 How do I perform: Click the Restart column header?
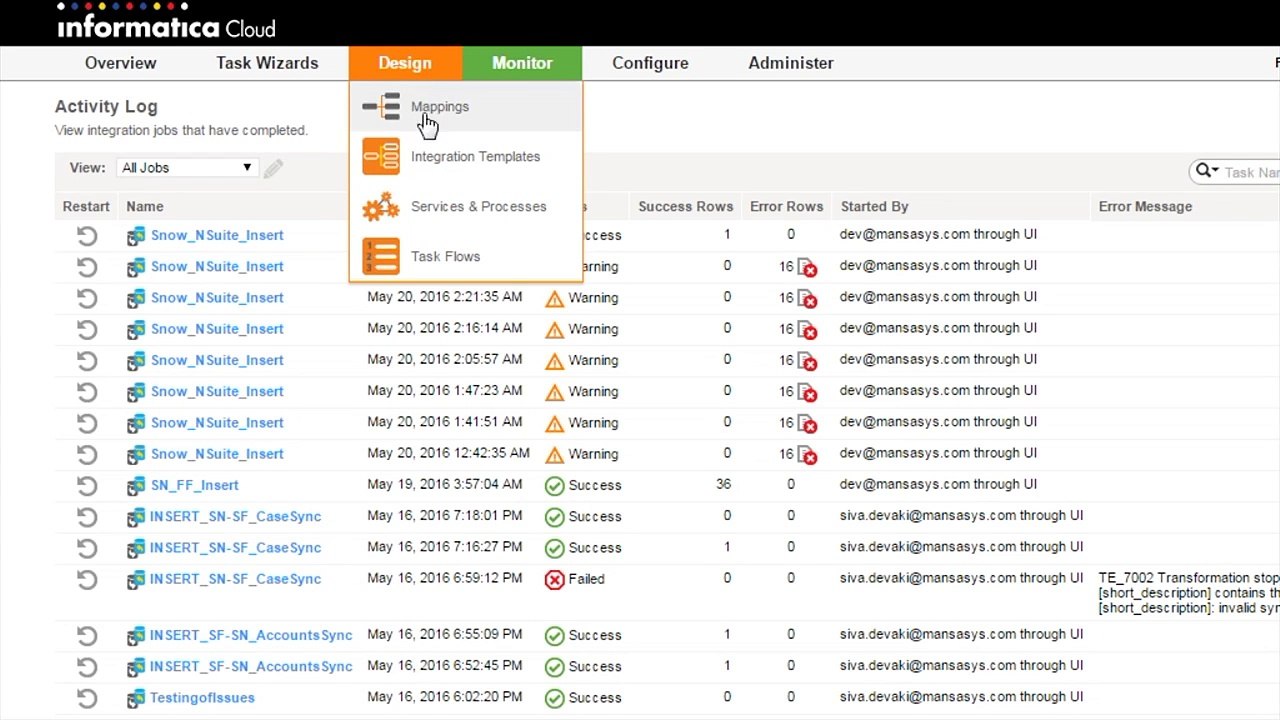coord(86,206)
